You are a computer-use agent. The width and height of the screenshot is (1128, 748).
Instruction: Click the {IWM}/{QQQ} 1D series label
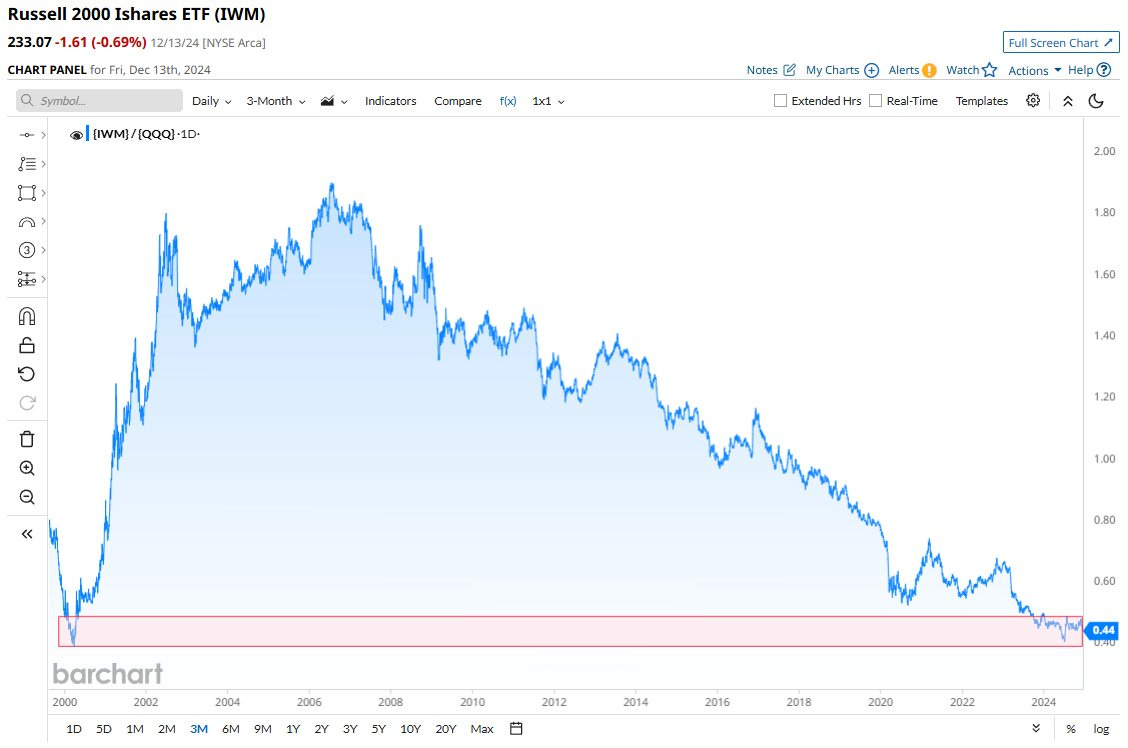pos(146,134)
